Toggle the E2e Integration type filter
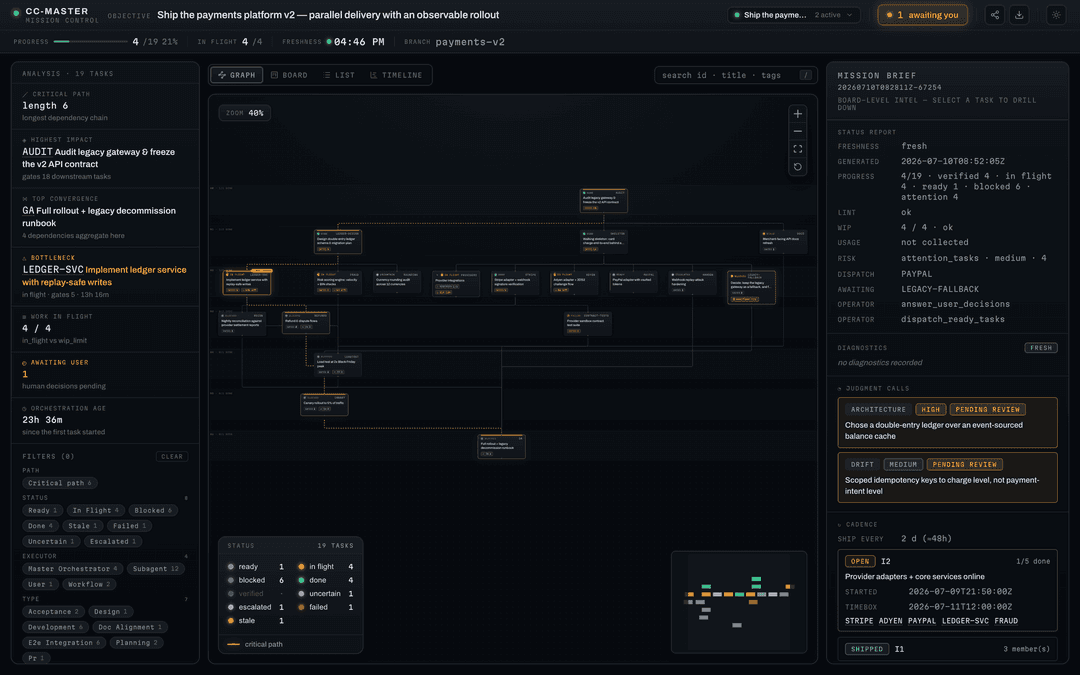The image size is (1080, 675). (x=64, y=643)
